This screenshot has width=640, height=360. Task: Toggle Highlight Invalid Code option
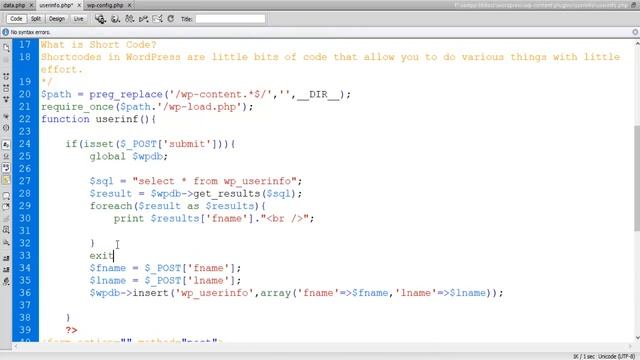point(6,156)
